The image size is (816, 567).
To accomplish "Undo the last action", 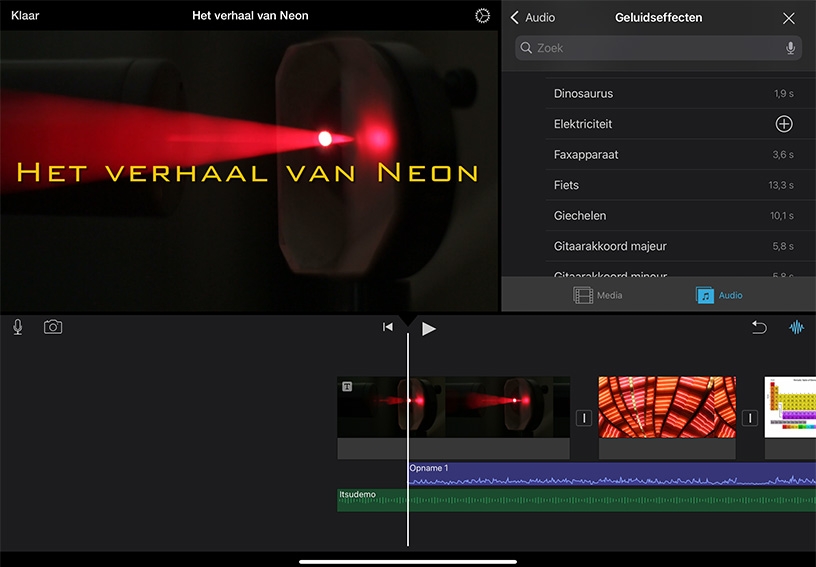I will (x=759, y=327).
